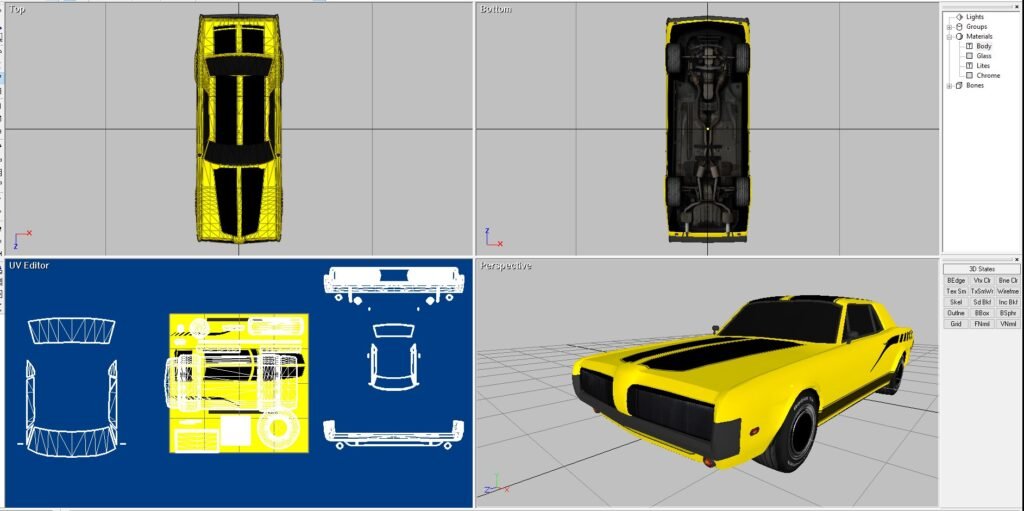Toggle the BBox bounding box display
Viewport: 1024px width, 511px height.
(x=982, y=313)
